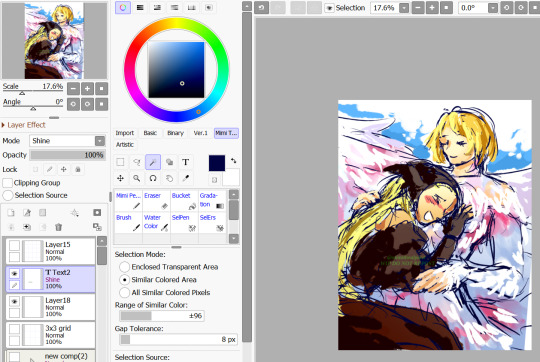This screenshot has height=362, width=540.
Task: Pick the Water Color brush preset
Action: (156, 222)
